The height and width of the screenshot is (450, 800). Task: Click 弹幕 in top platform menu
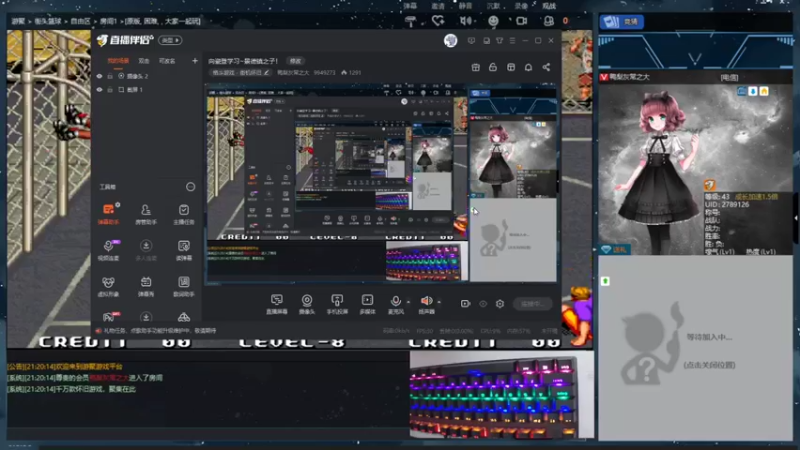pyautogui.click(x=410, y=6)
